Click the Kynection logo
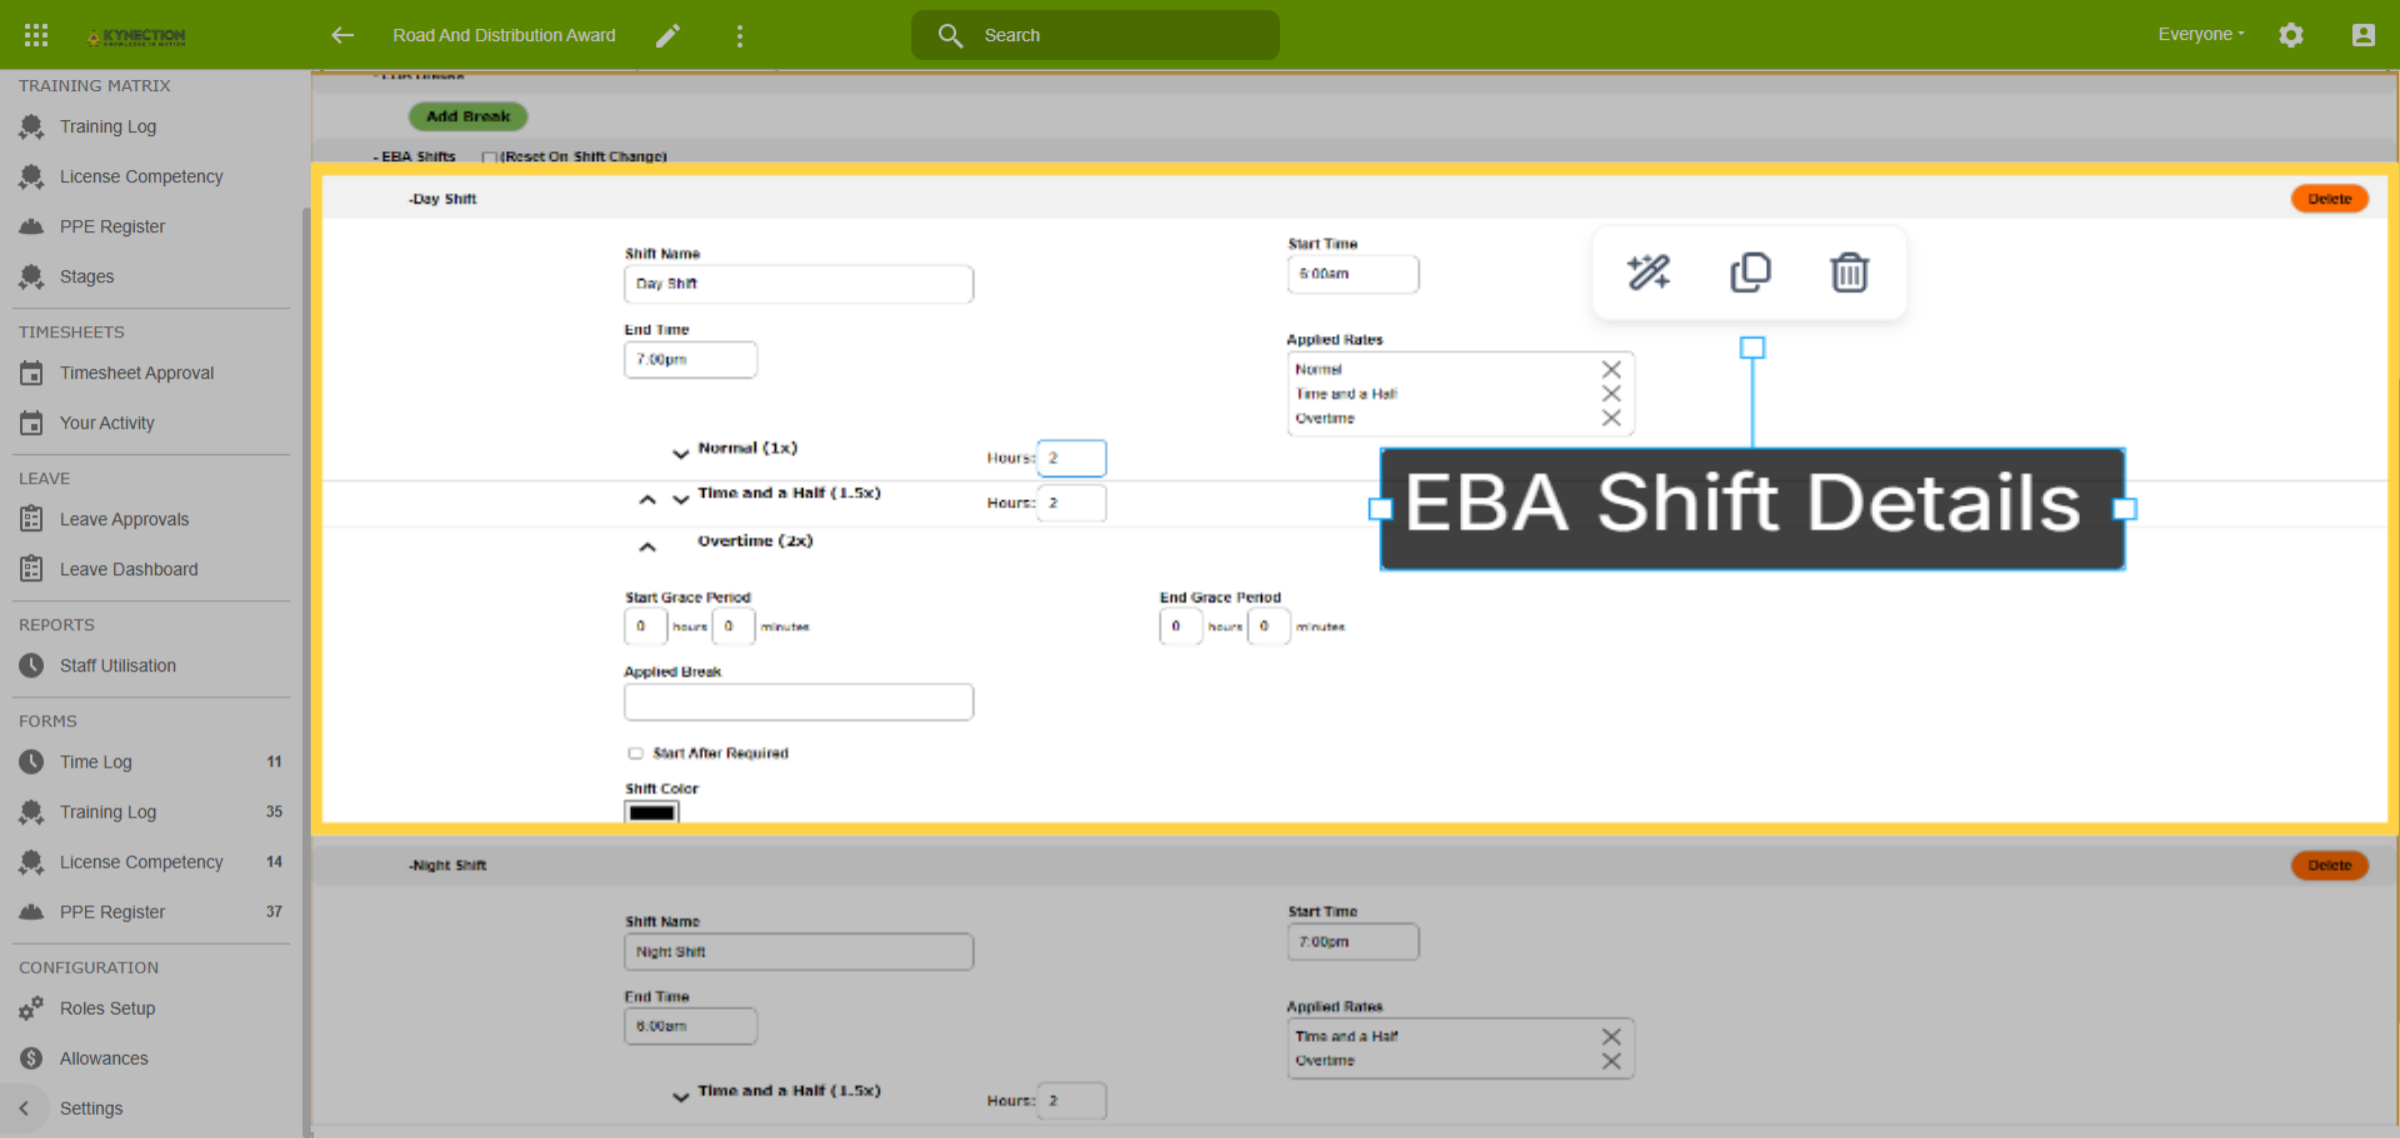This screenshot has height=1138, width=2400. (x=136, y=36)
